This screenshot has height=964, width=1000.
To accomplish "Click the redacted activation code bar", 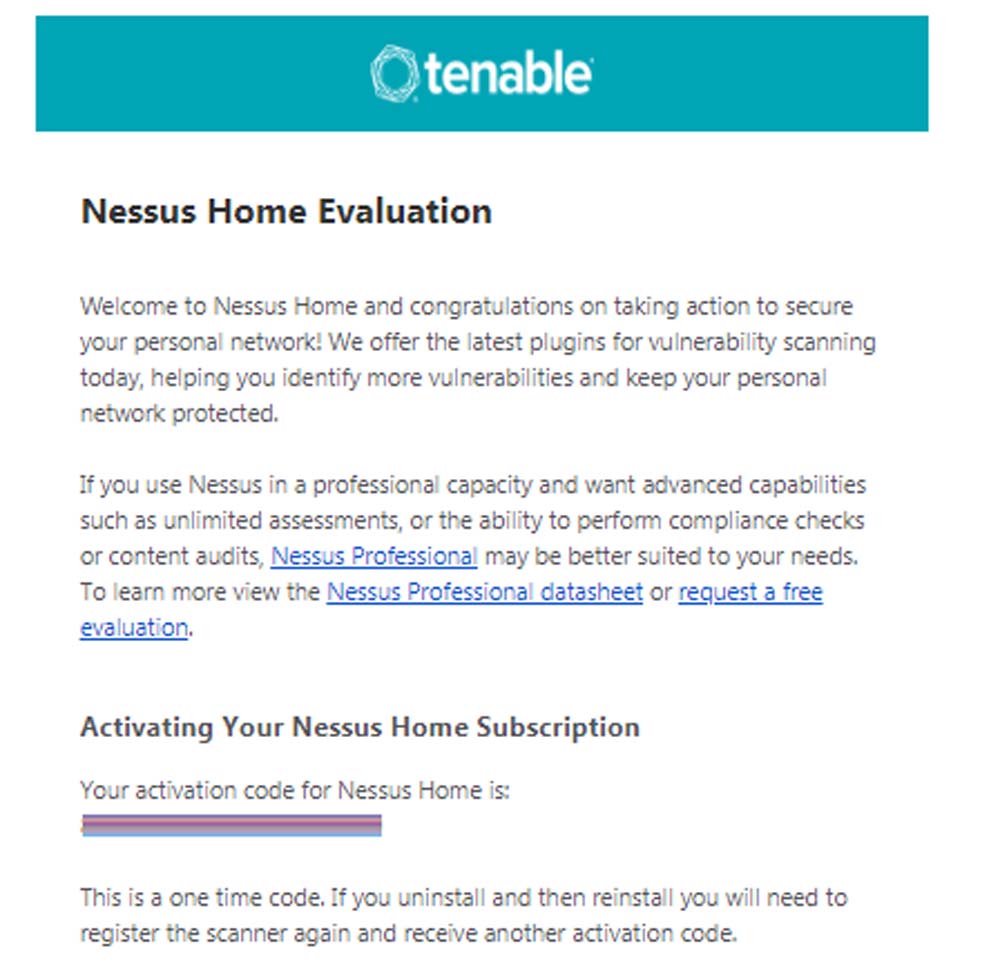I will (x=232, y=826).
